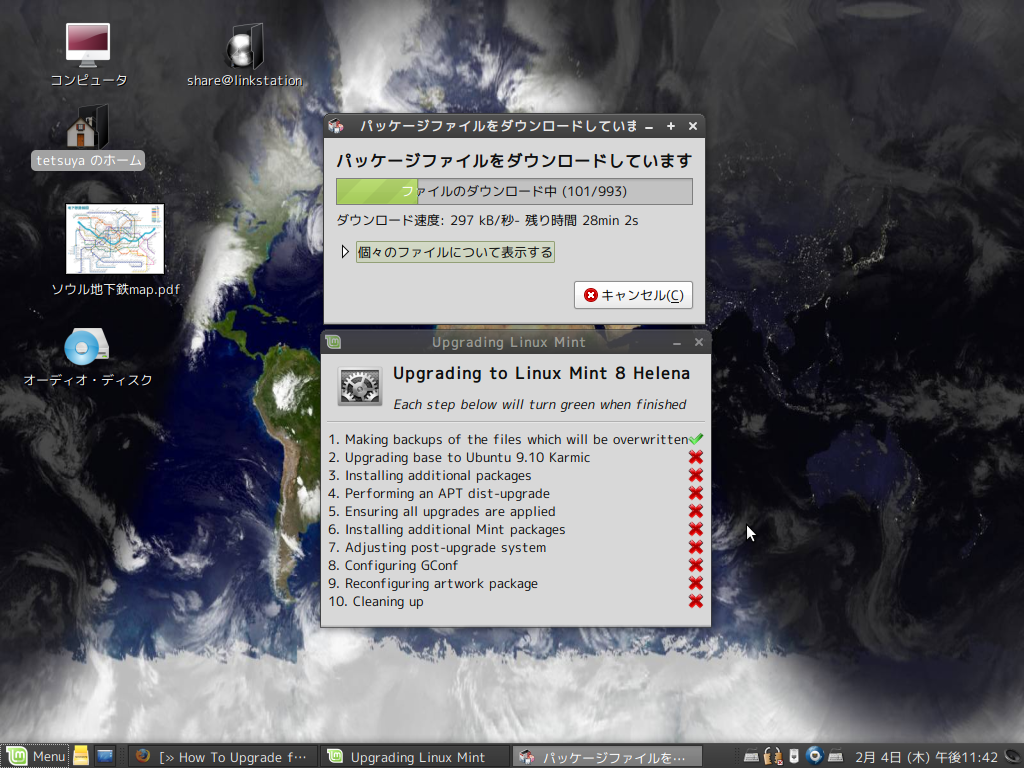Click the キャンセル(C) button
Screen dimensions: 1024x768
(x=633, y=295)
